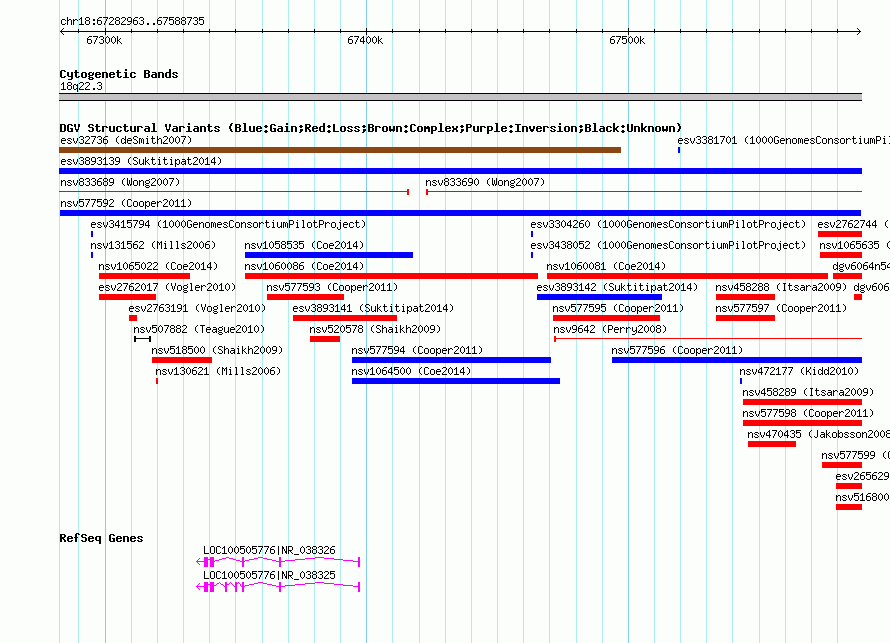Click the nsv1060081 (Coe2014) label
Viewport: 890px width, 643px height.
(x=606, y=266)
